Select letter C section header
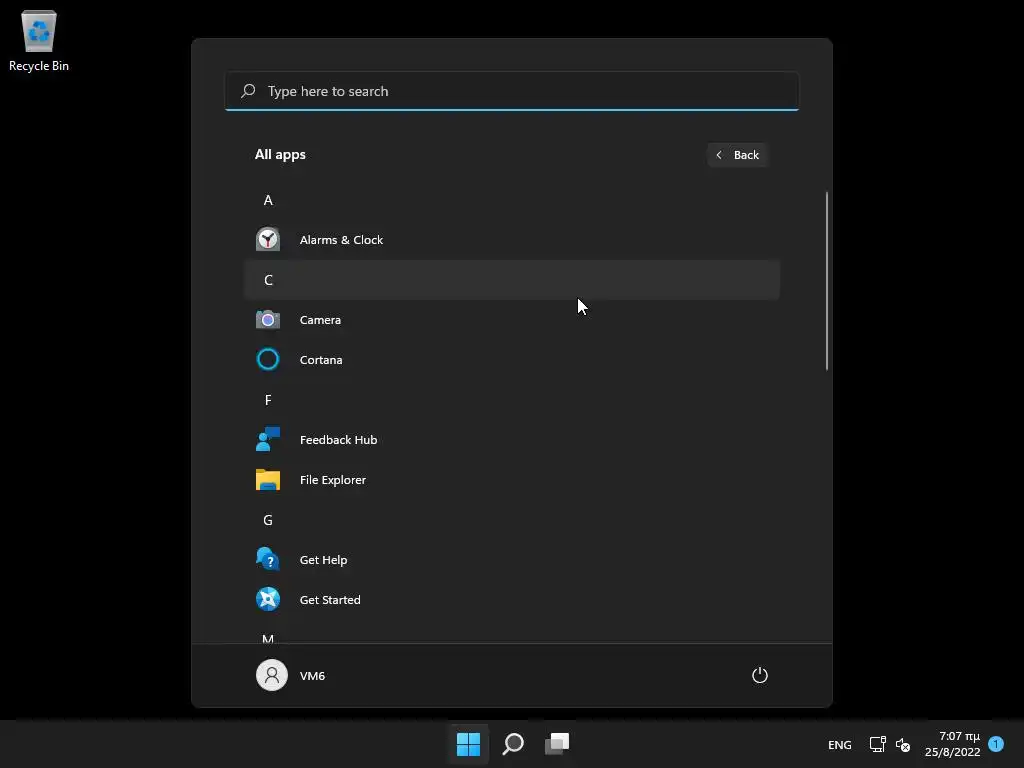Viewport: 1024px width, 768px height. [x=512, y=280]
